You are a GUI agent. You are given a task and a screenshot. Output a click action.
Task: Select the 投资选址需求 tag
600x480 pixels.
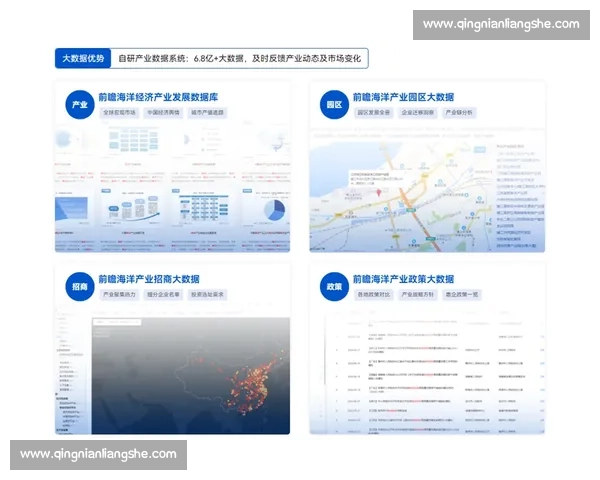(207, 294)
